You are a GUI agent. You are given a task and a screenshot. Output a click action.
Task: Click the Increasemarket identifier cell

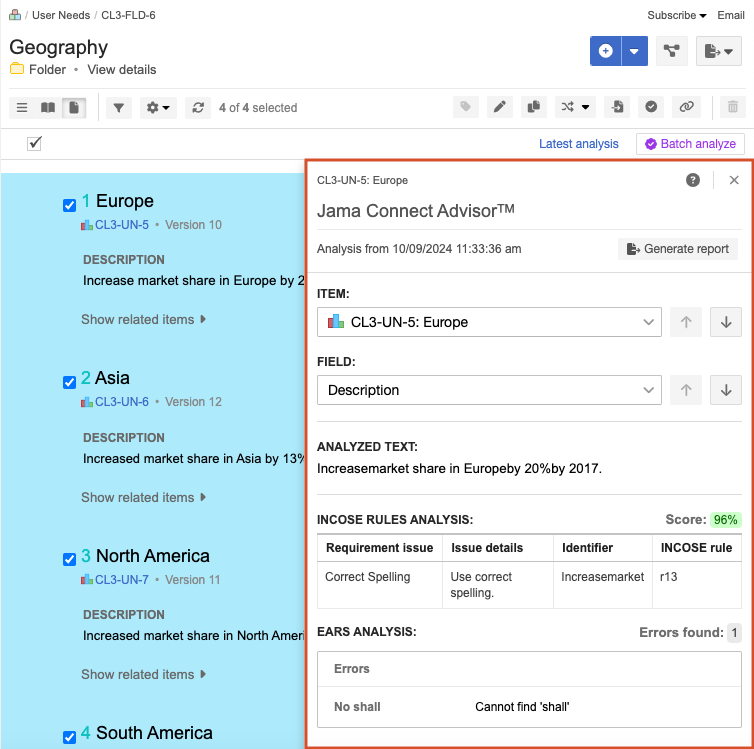click(602, 585)
